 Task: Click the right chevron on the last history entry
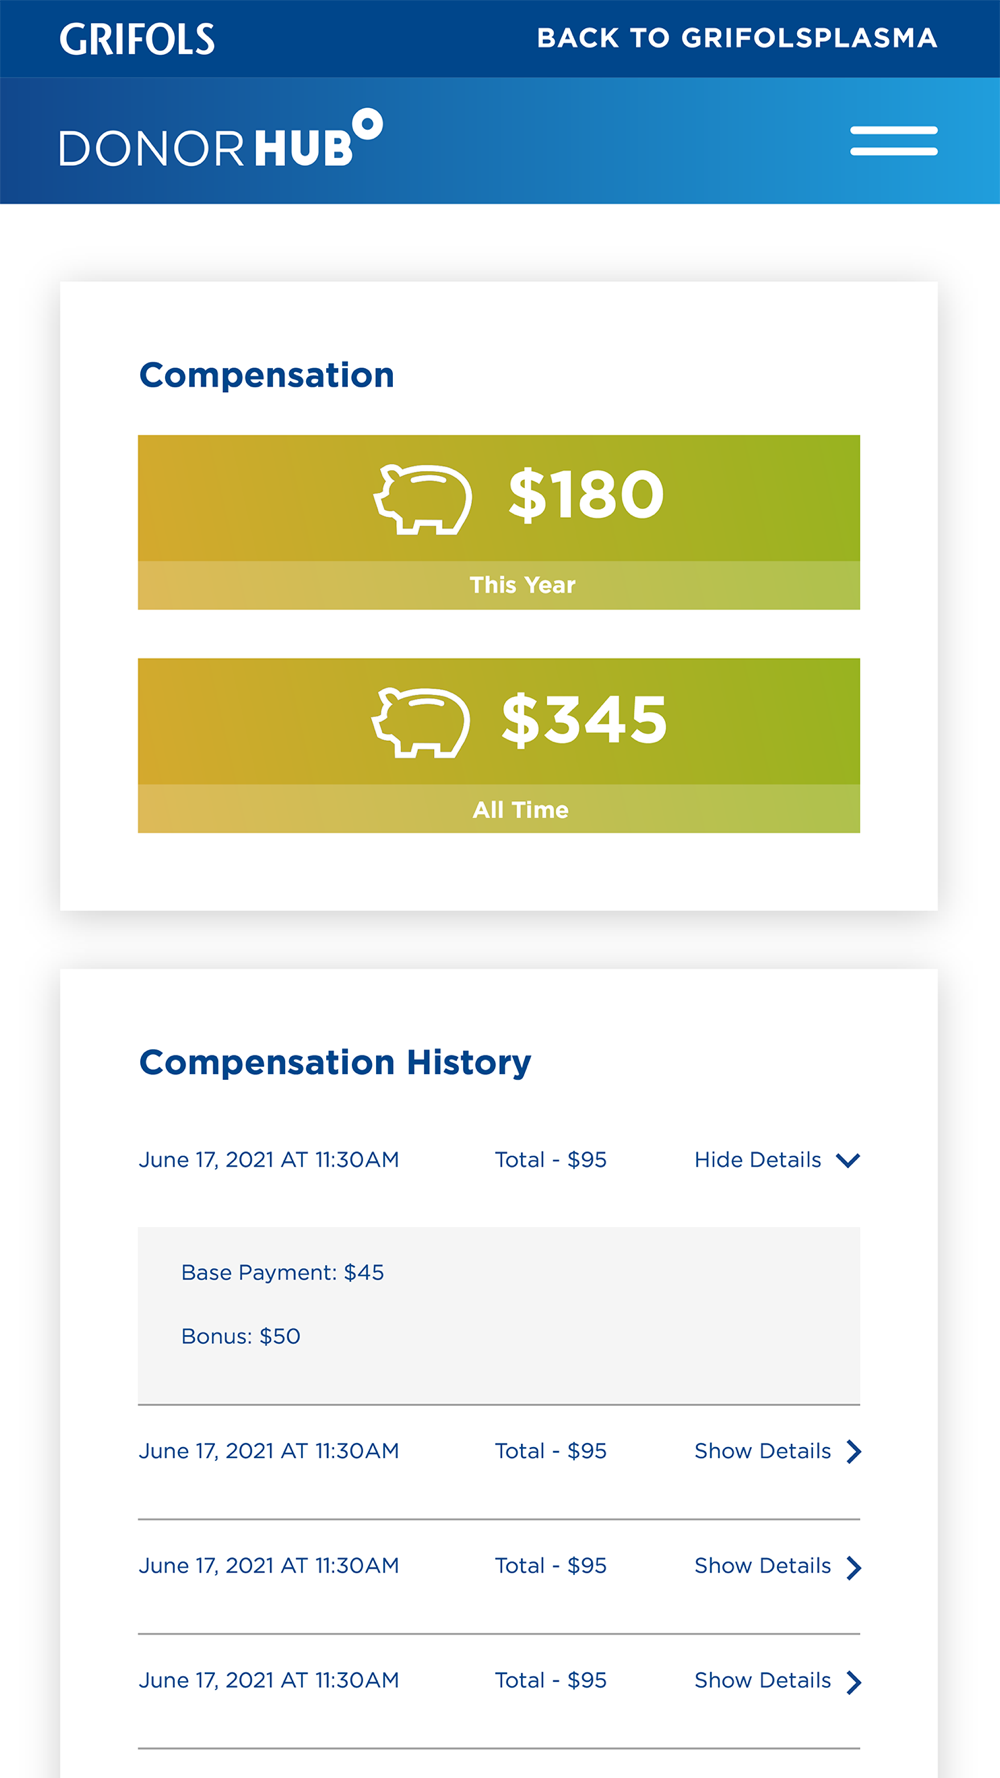click(x=853, y=1682)
